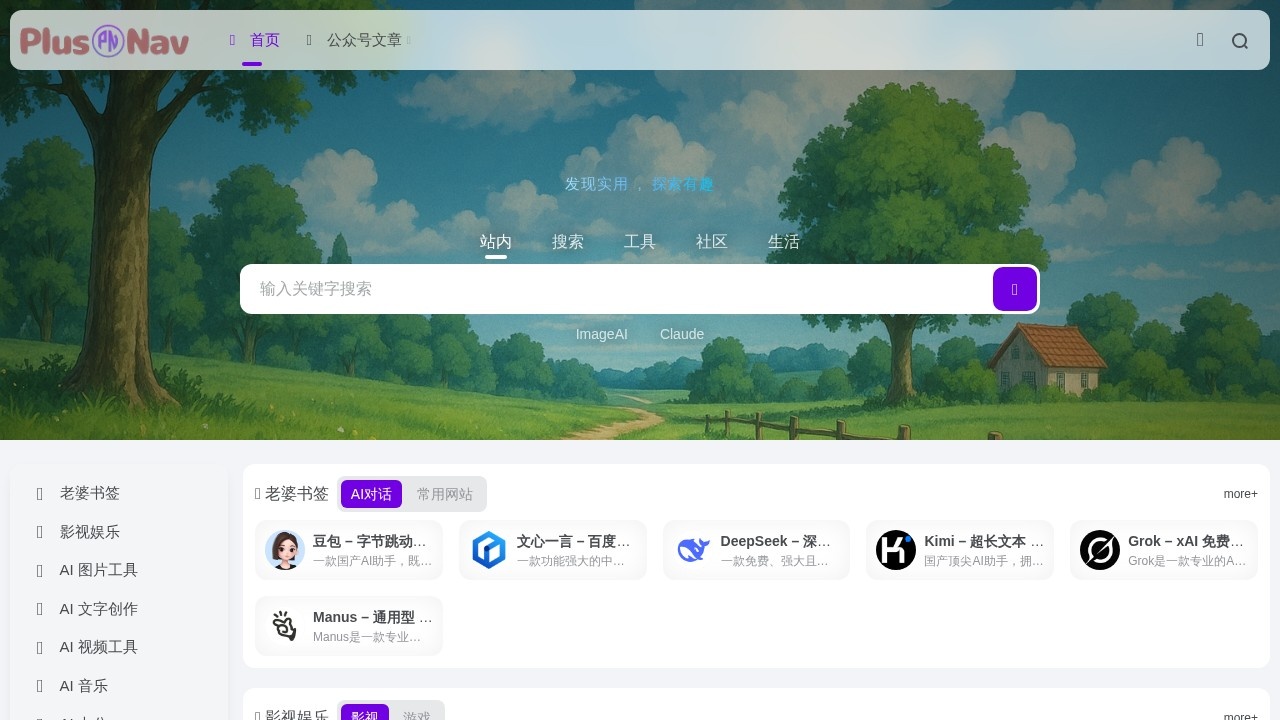Click the PlusNav logo
Image resolution: width=1280 pixels, height=720 pixels.
coord(105,41)
